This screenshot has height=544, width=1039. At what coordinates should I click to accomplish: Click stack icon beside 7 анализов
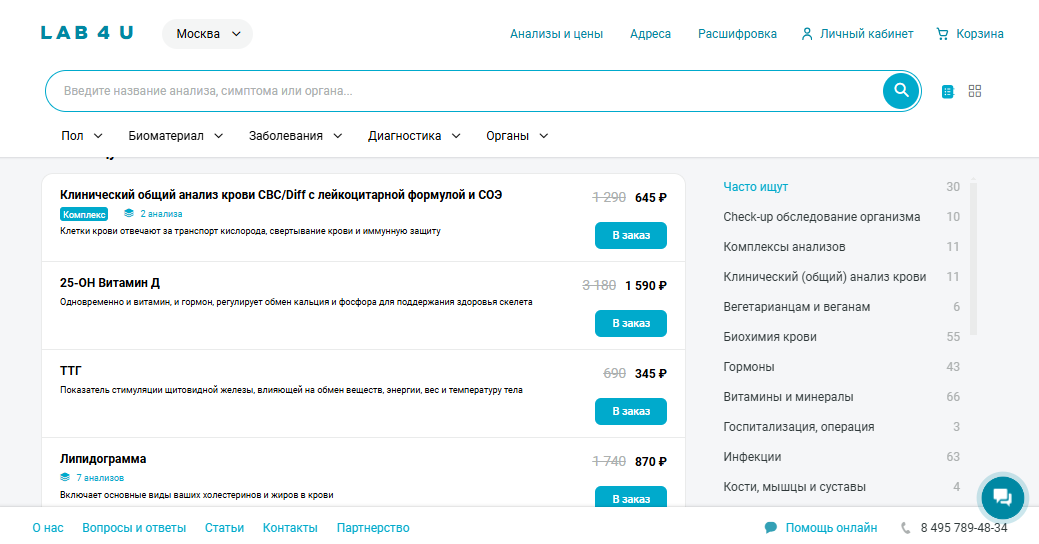point(64,477)
